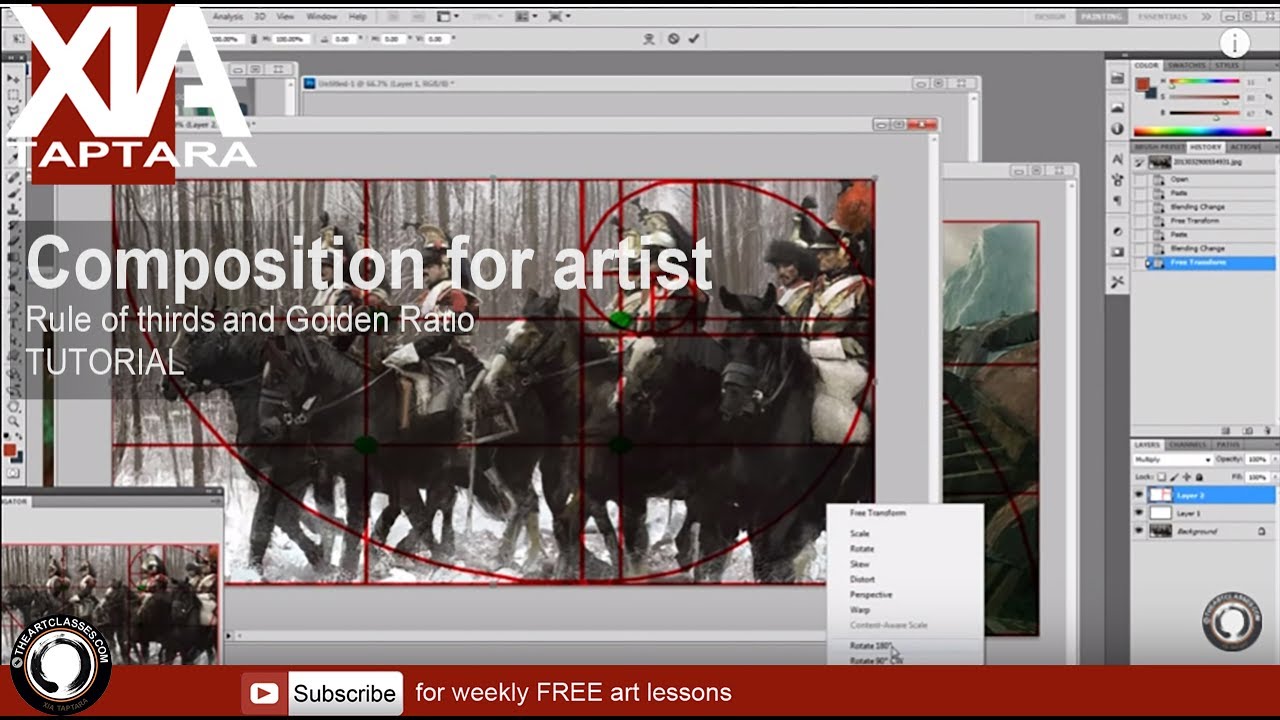Viewport: 1280px width, 720px height.
Task: Choose Rotate 180° from the context menu
Action: click(871, 645)
